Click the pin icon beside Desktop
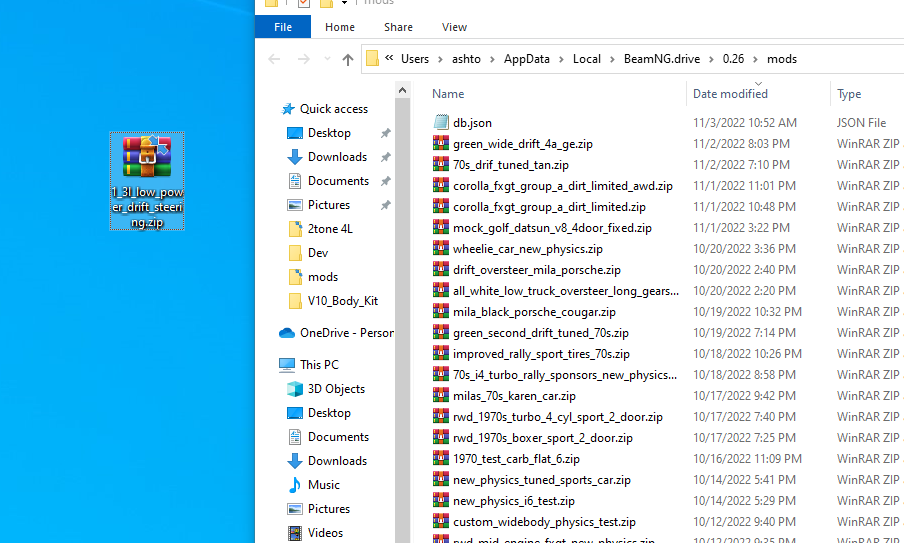This screenshot has width=904, height=543. [x=385, y=133]
